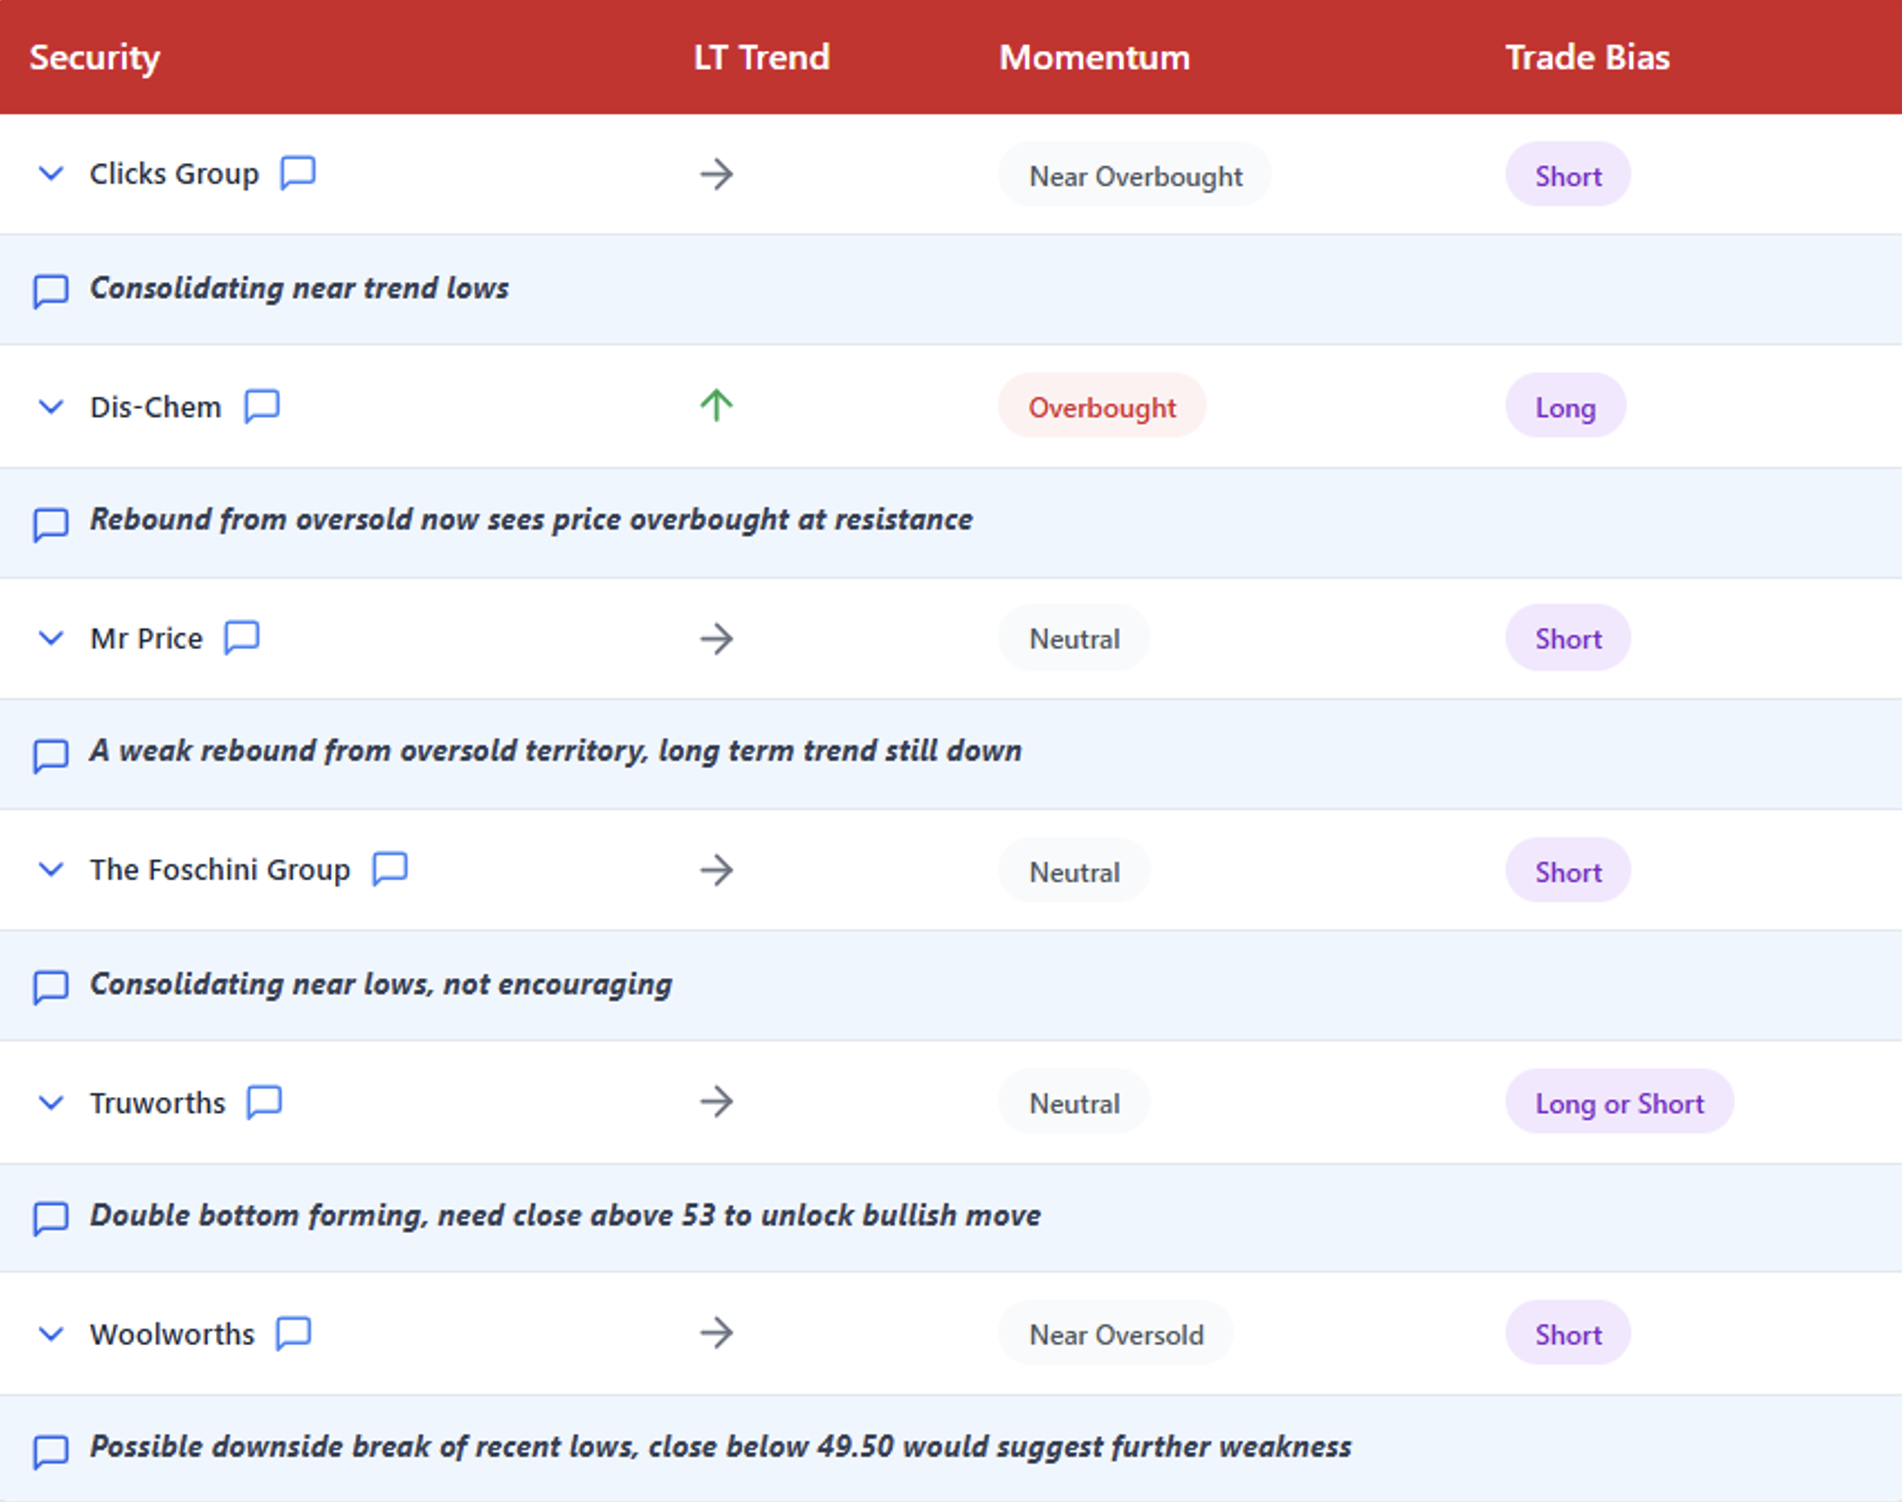The width and height of the screenshot is (1902, 1502).
Task: Click the Momentum column header
Action: [x=1094, y=57]
